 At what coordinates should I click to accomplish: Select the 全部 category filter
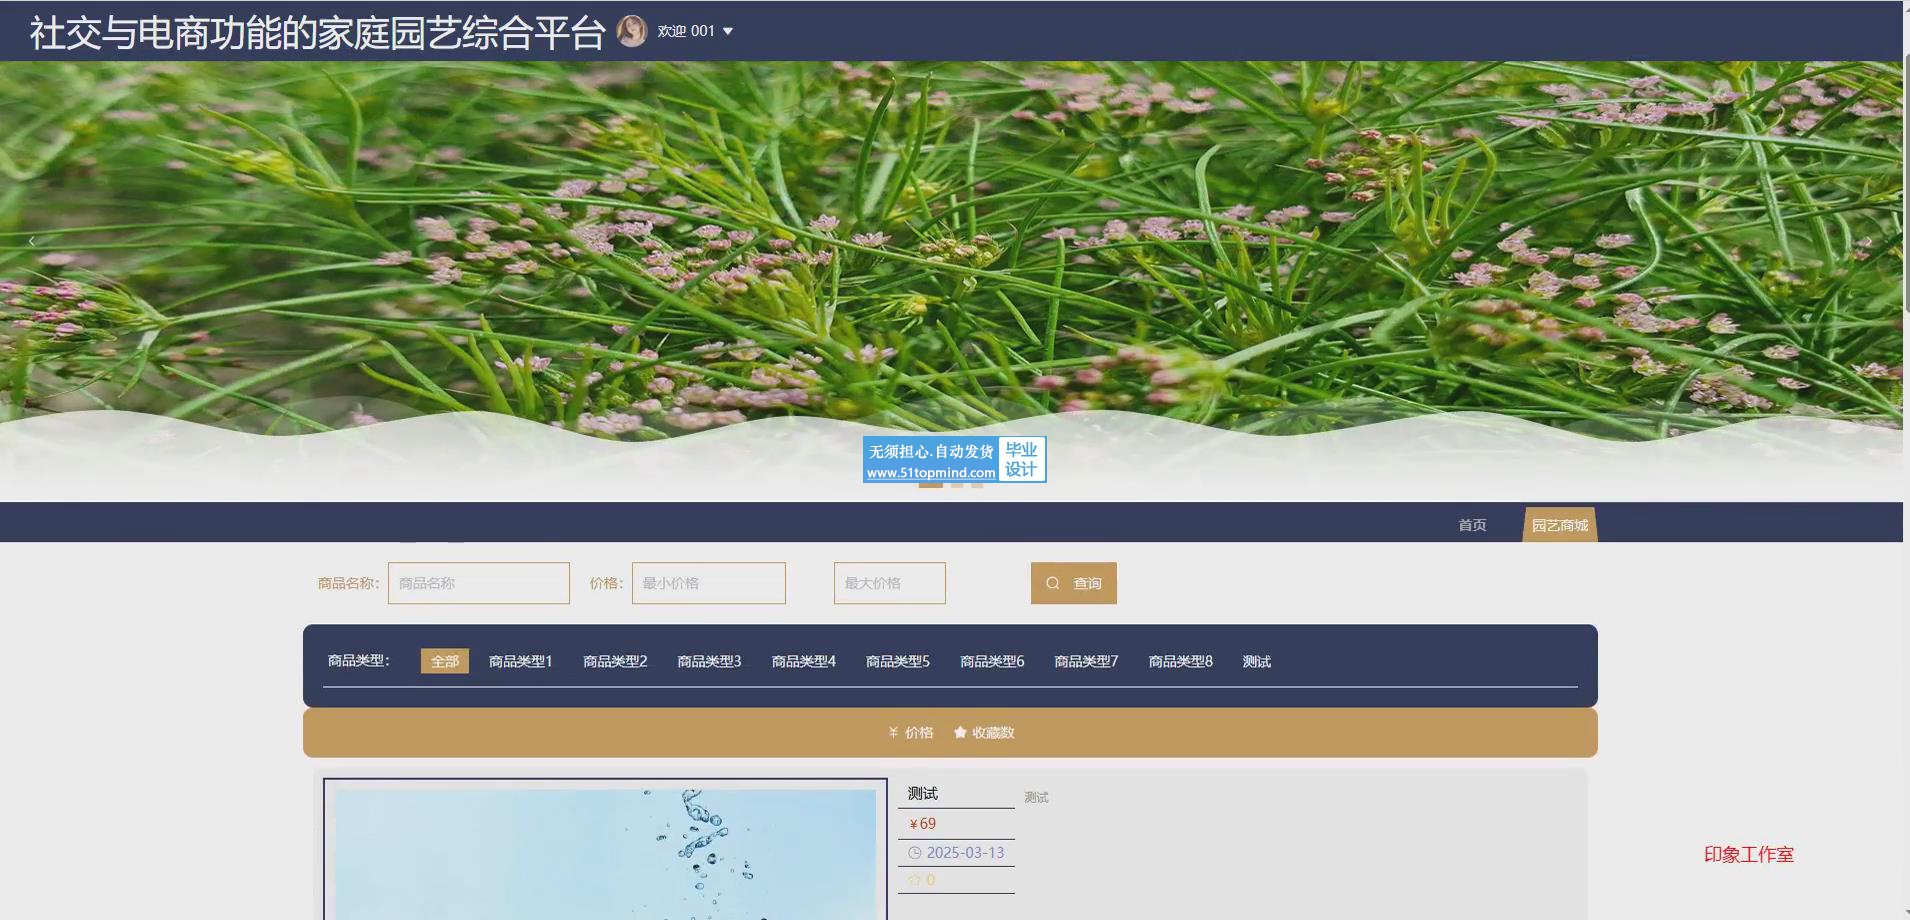pos(444,661)
